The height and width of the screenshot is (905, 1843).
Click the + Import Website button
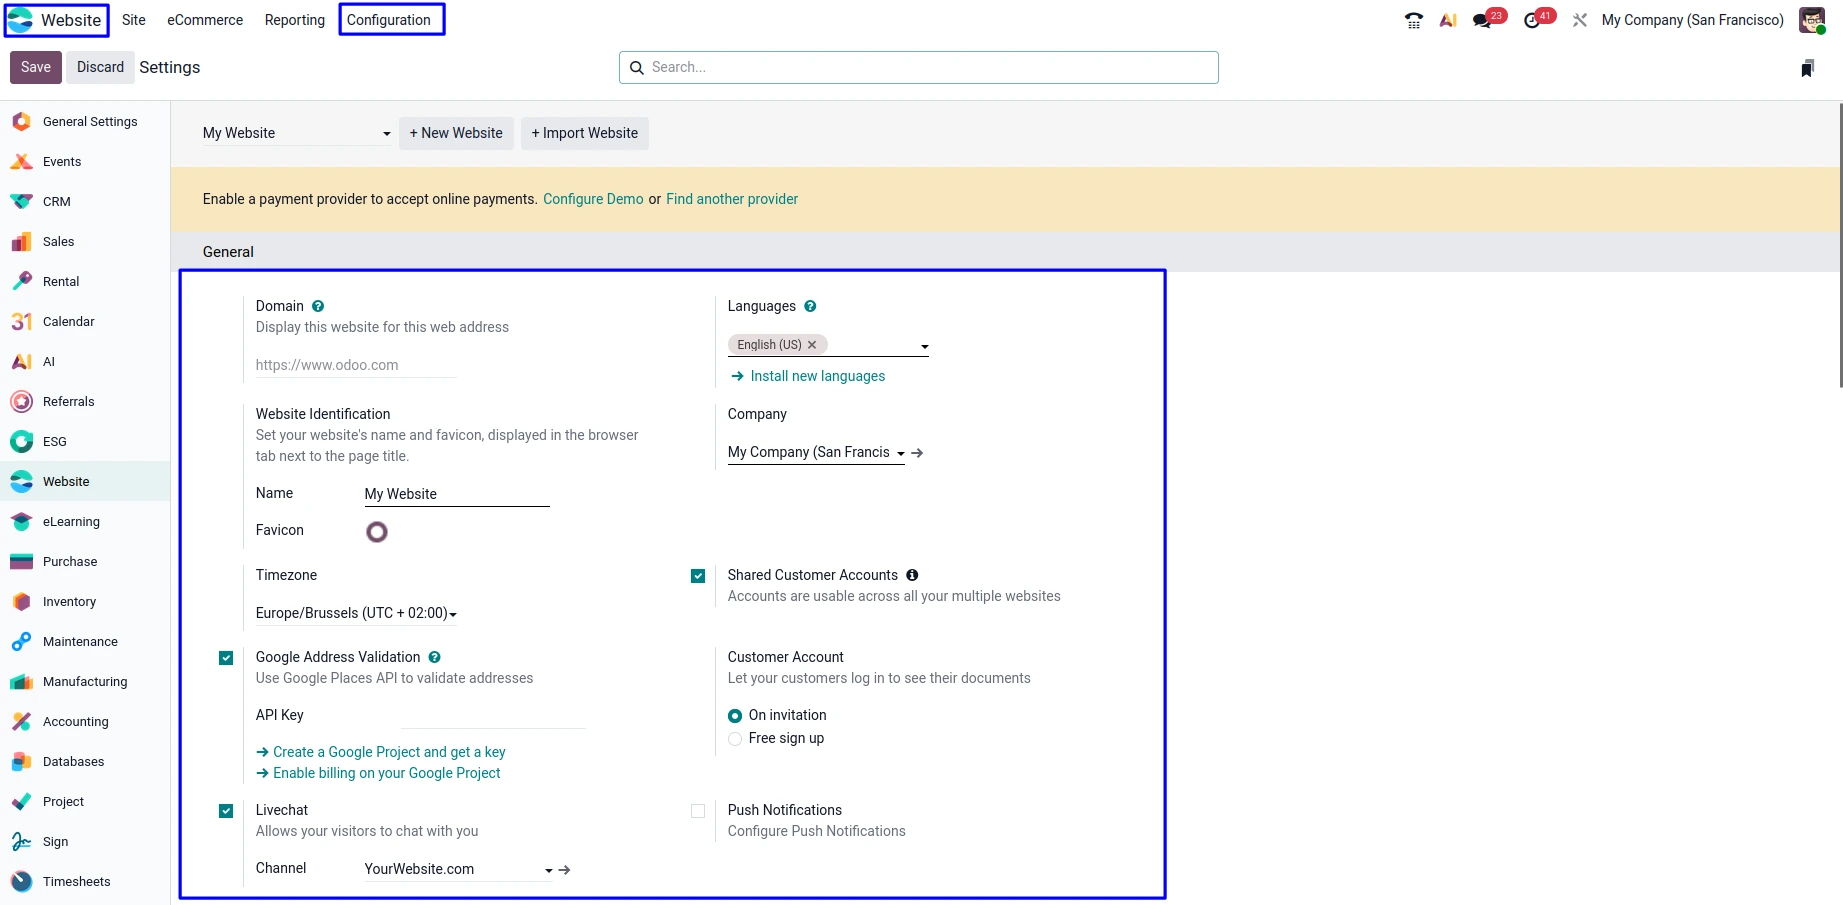585,133
